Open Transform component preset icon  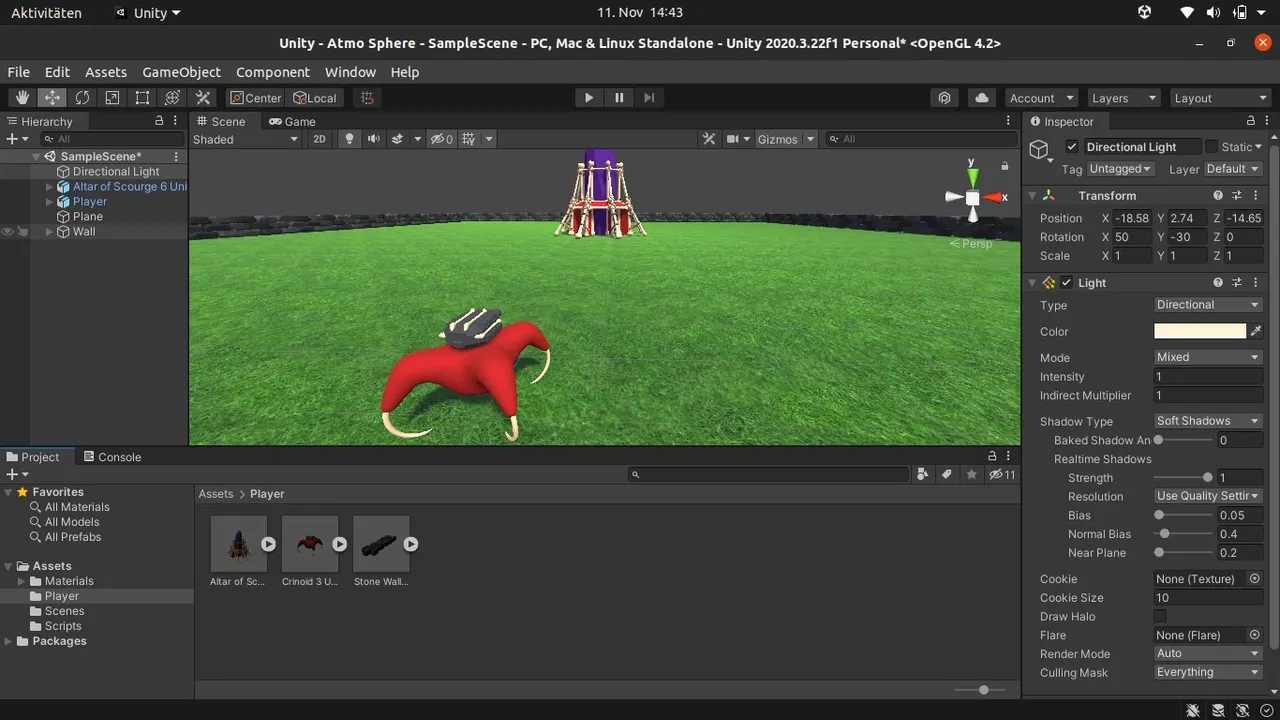(x=1237, y=196)
